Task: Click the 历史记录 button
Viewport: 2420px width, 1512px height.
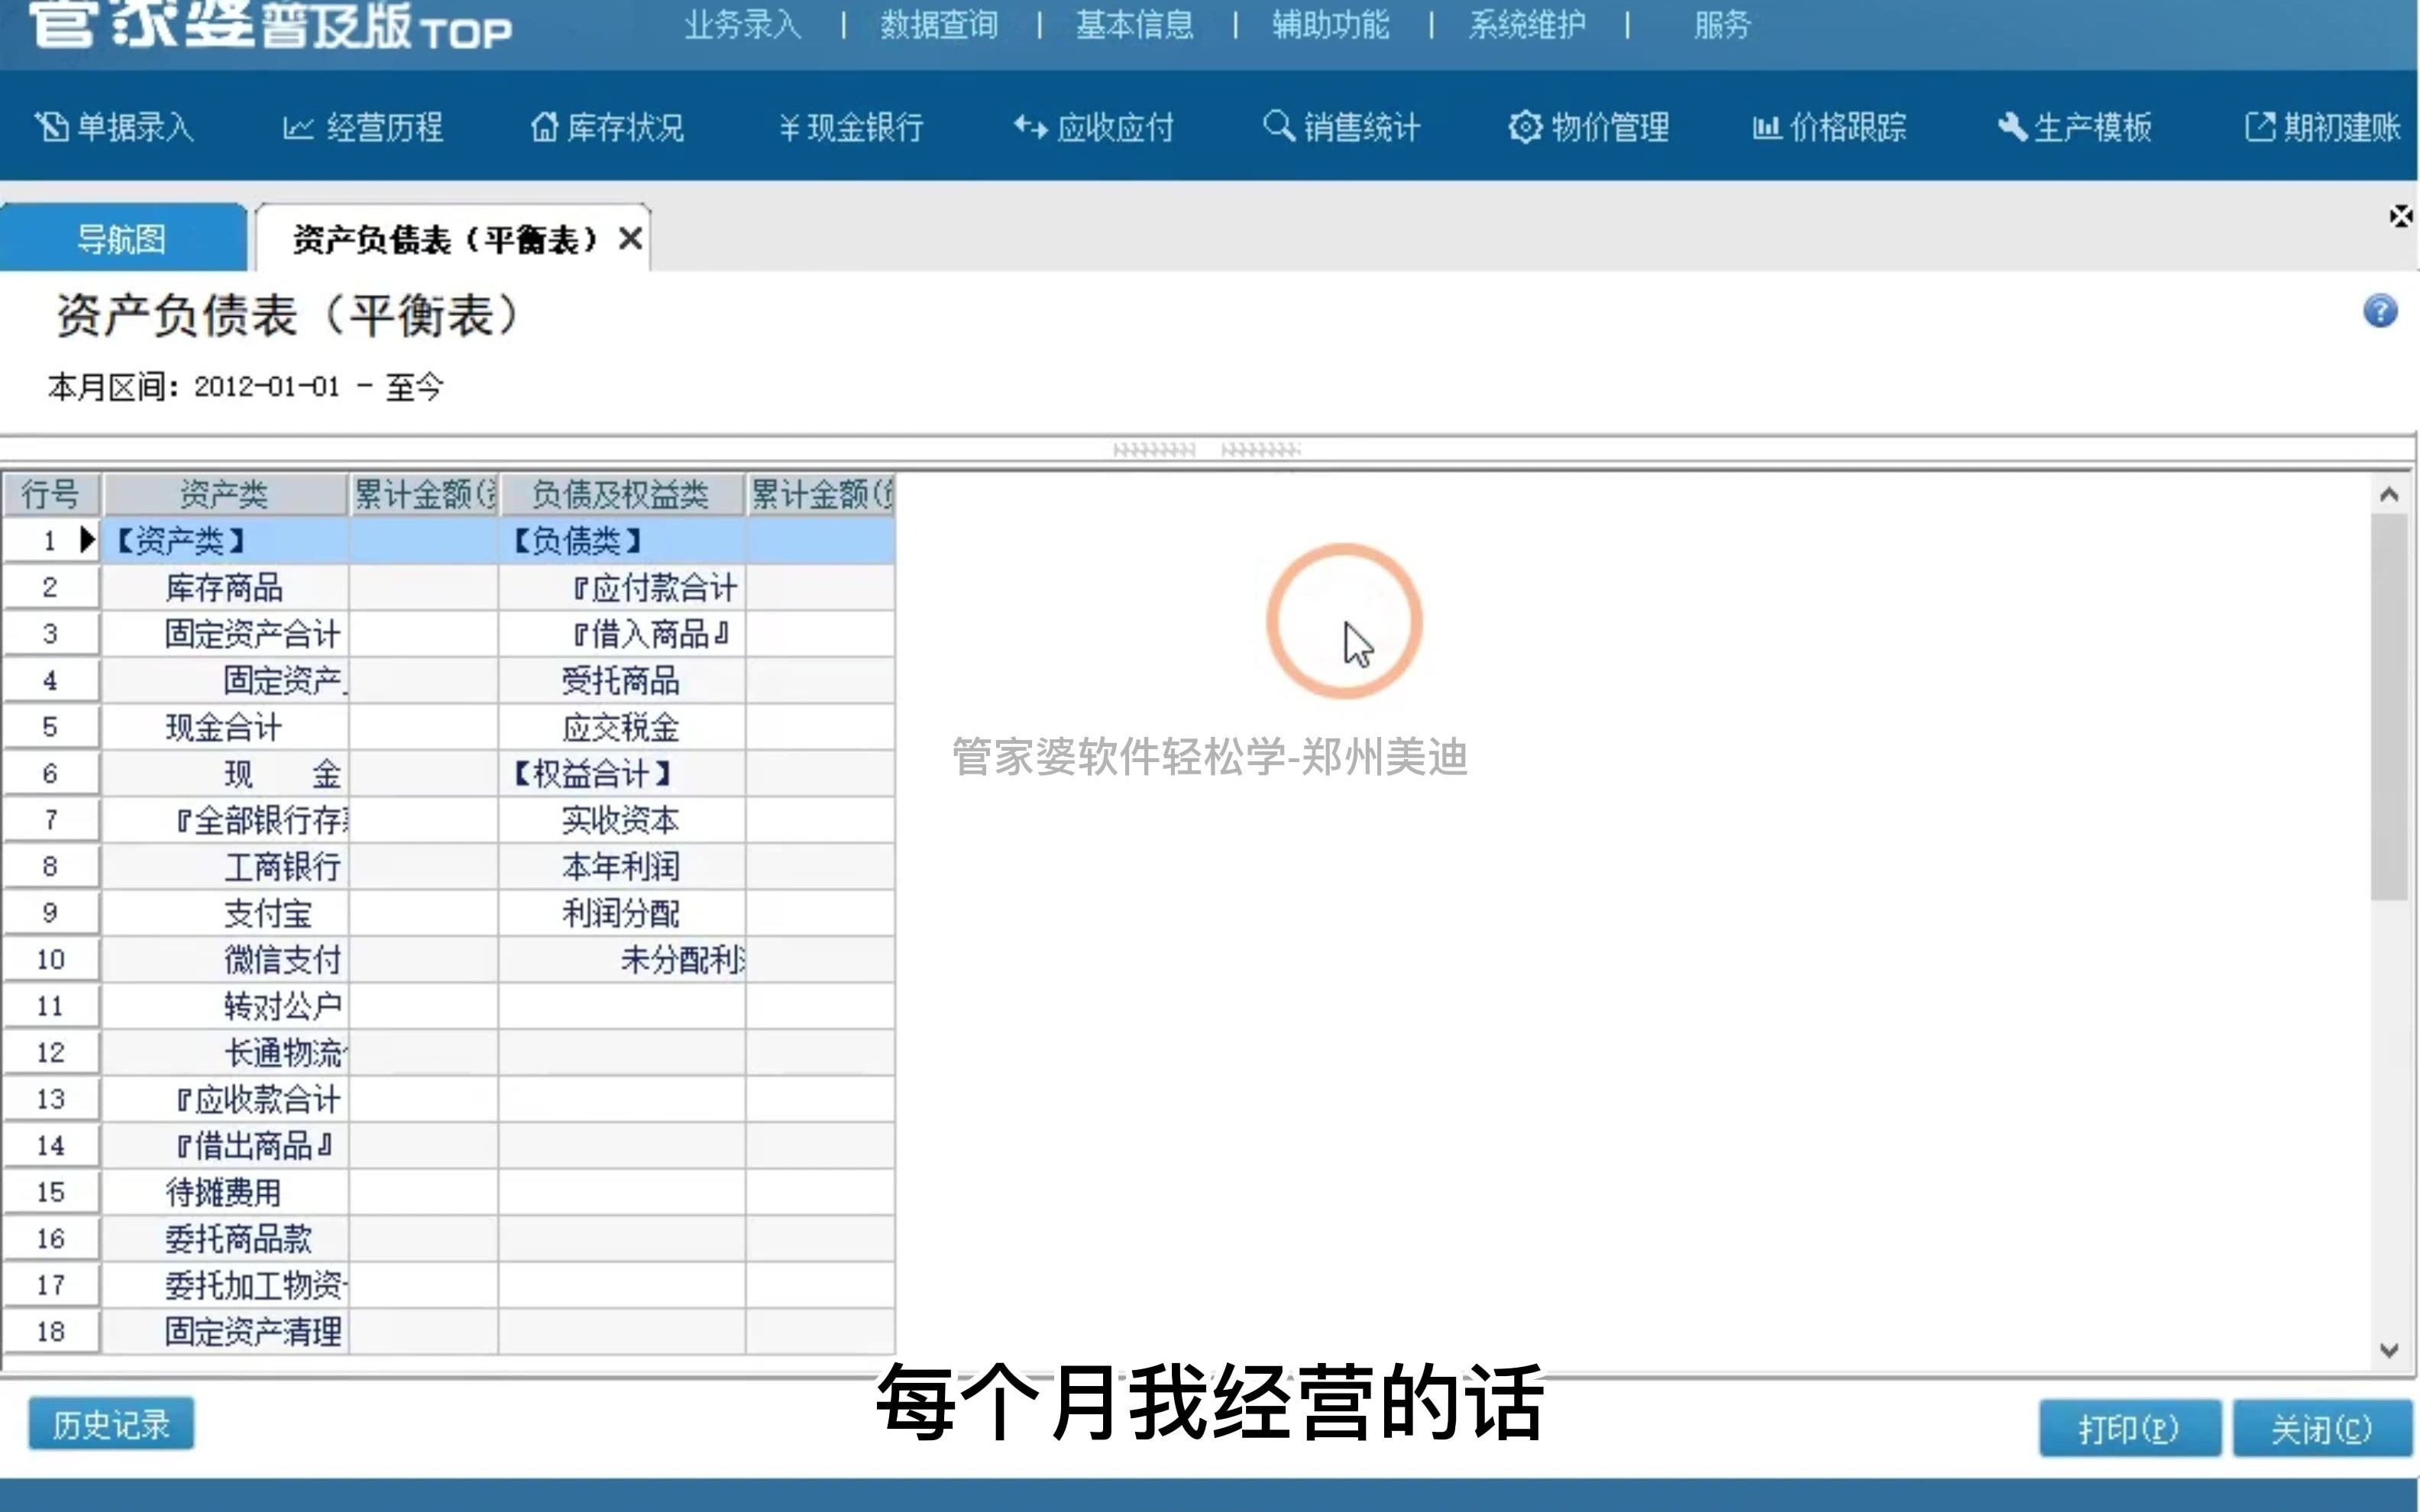Action: point(111,1424)
